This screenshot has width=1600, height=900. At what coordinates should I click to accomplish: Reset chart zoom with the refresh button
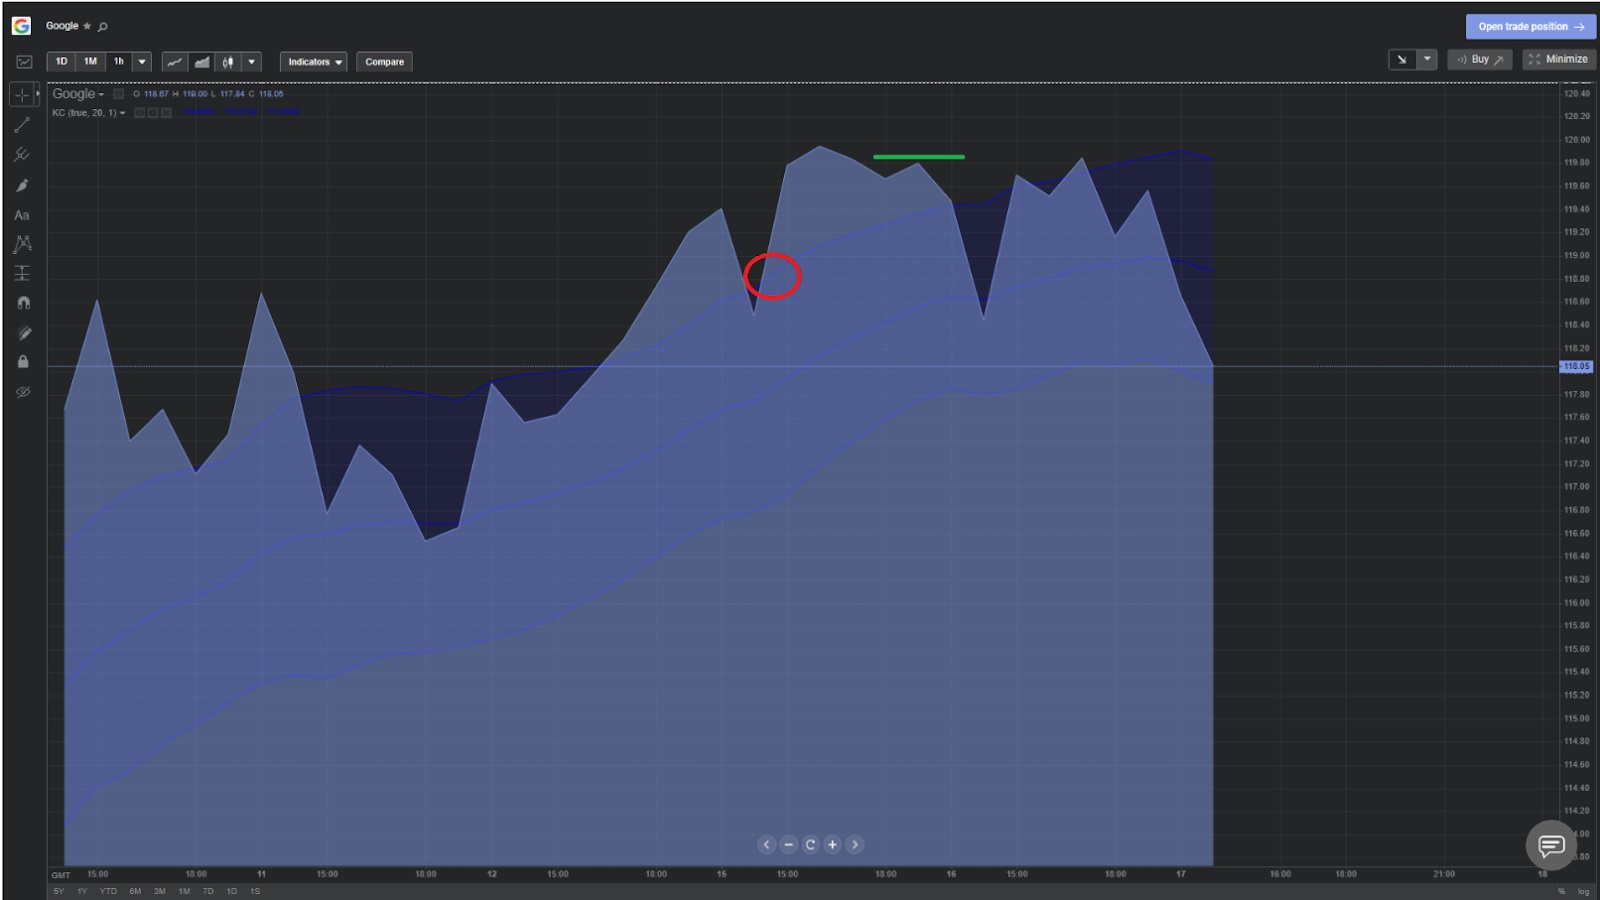810,845
